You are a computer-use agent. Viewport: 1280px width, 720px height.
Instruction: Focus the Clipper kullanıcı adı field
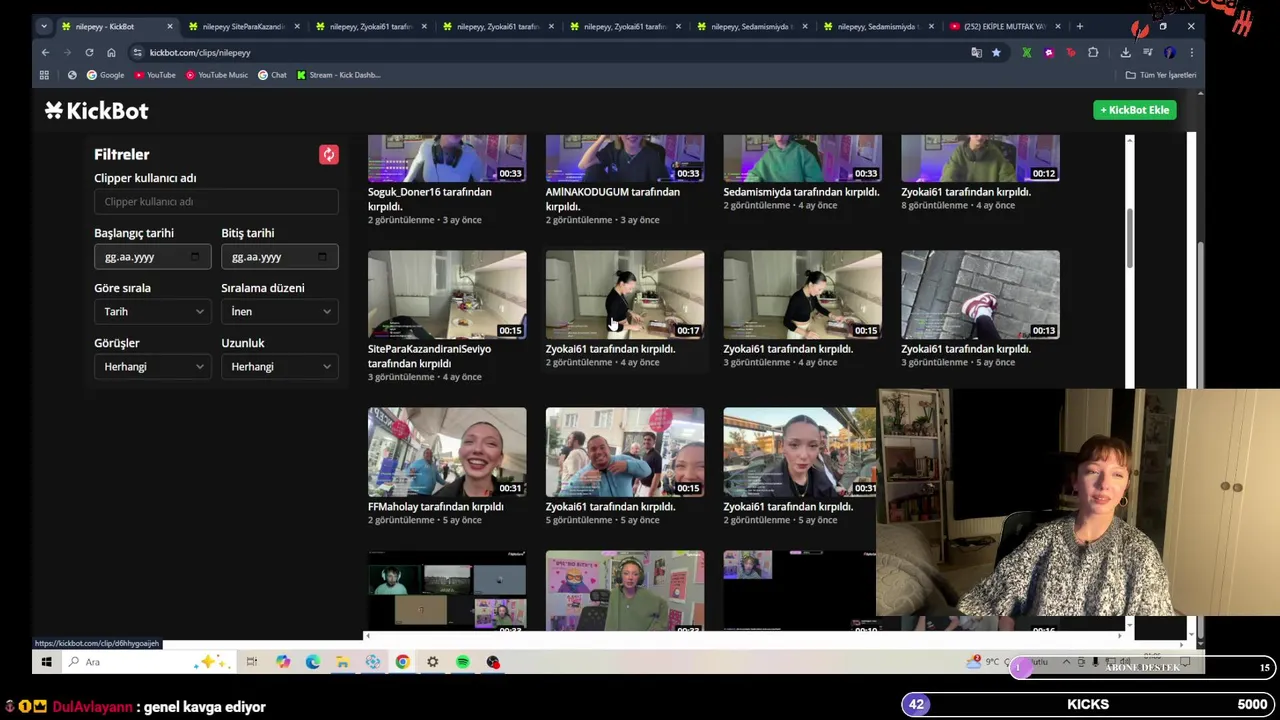tap(216, 202)
